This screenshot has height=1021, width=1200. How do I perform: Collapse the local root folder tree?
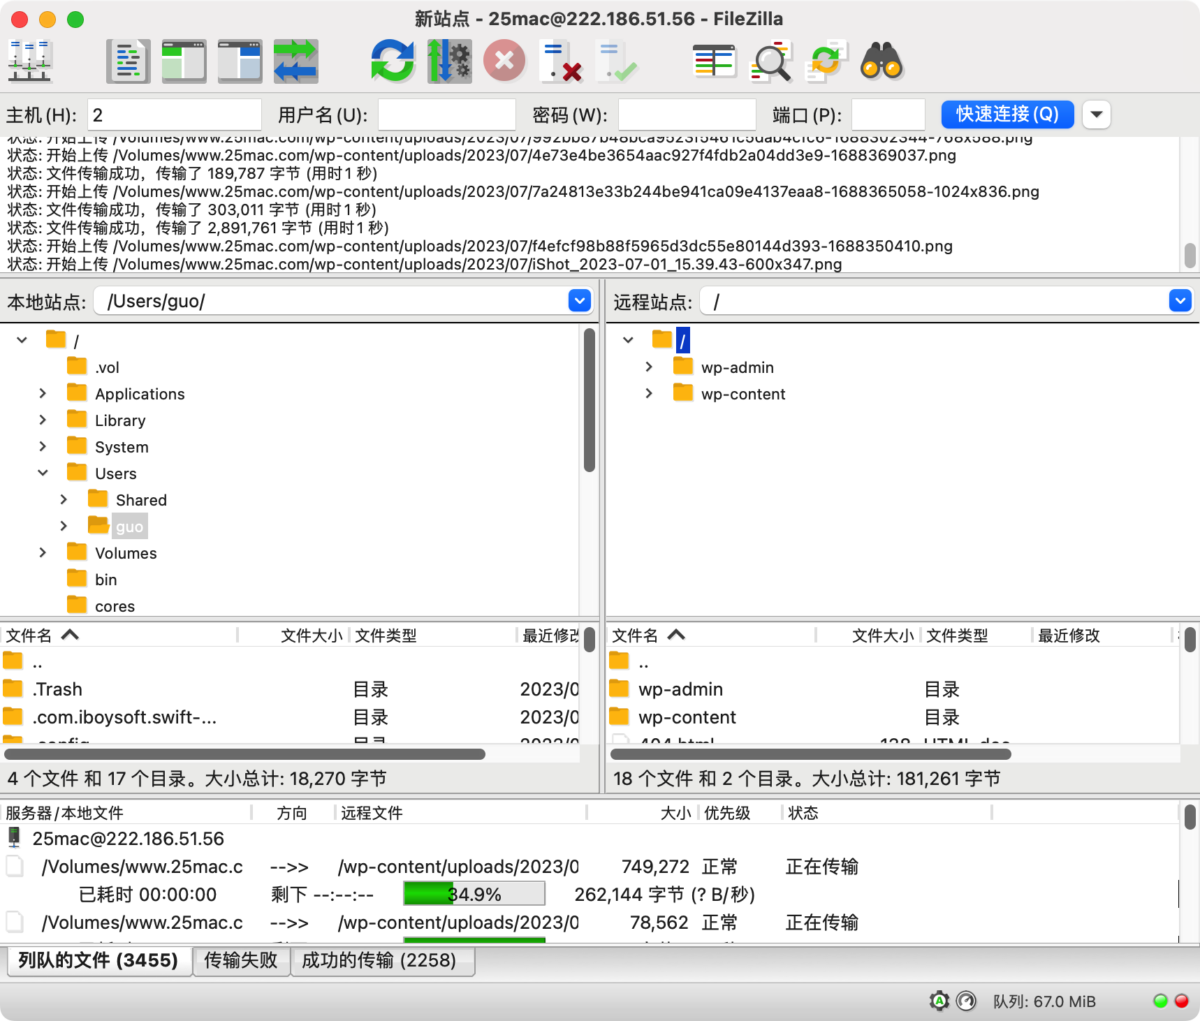tap(21, 340)
